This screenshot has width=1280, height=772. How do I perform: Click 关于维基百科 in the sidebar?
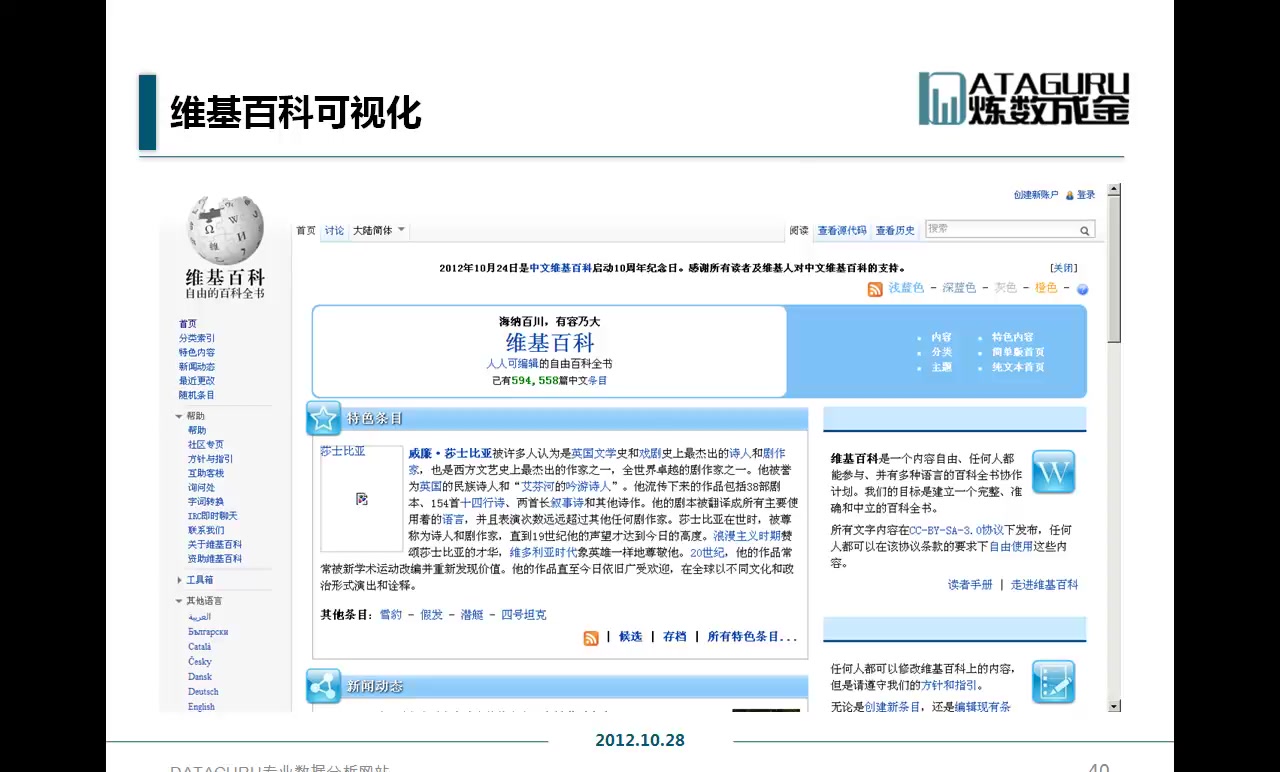click(215, 545)
